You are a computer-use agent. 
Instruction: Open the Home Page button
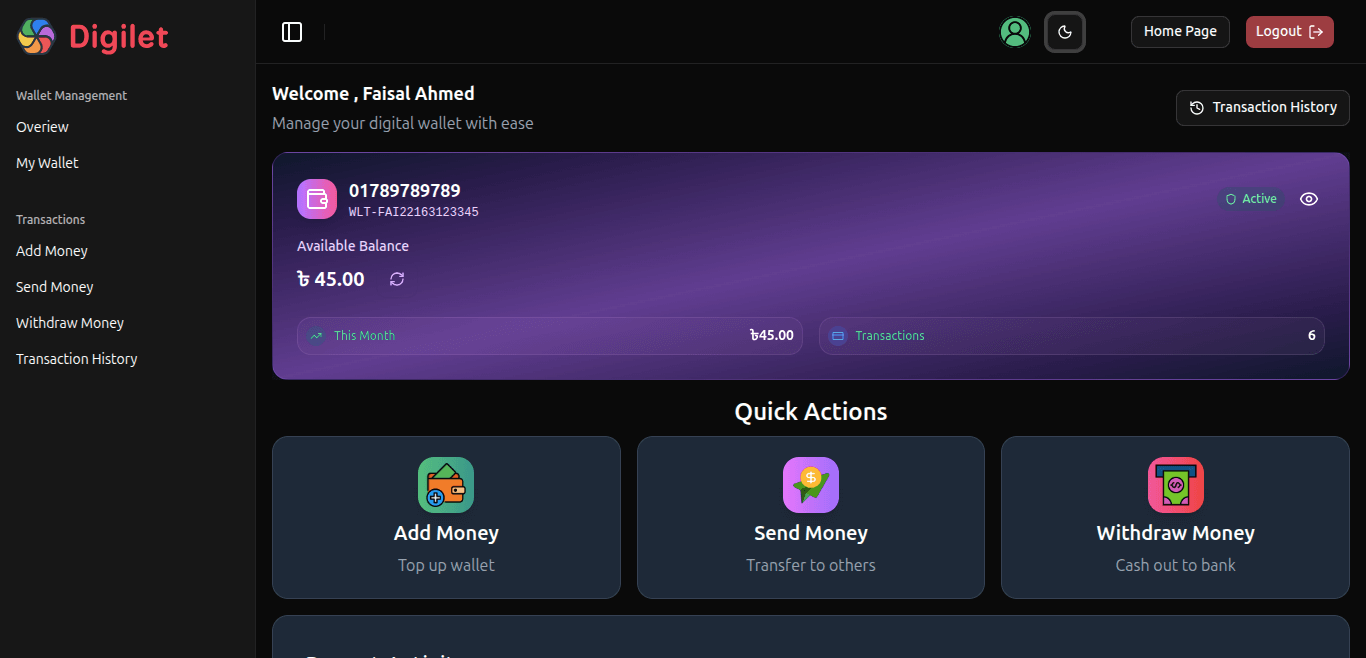point(1180,31)
